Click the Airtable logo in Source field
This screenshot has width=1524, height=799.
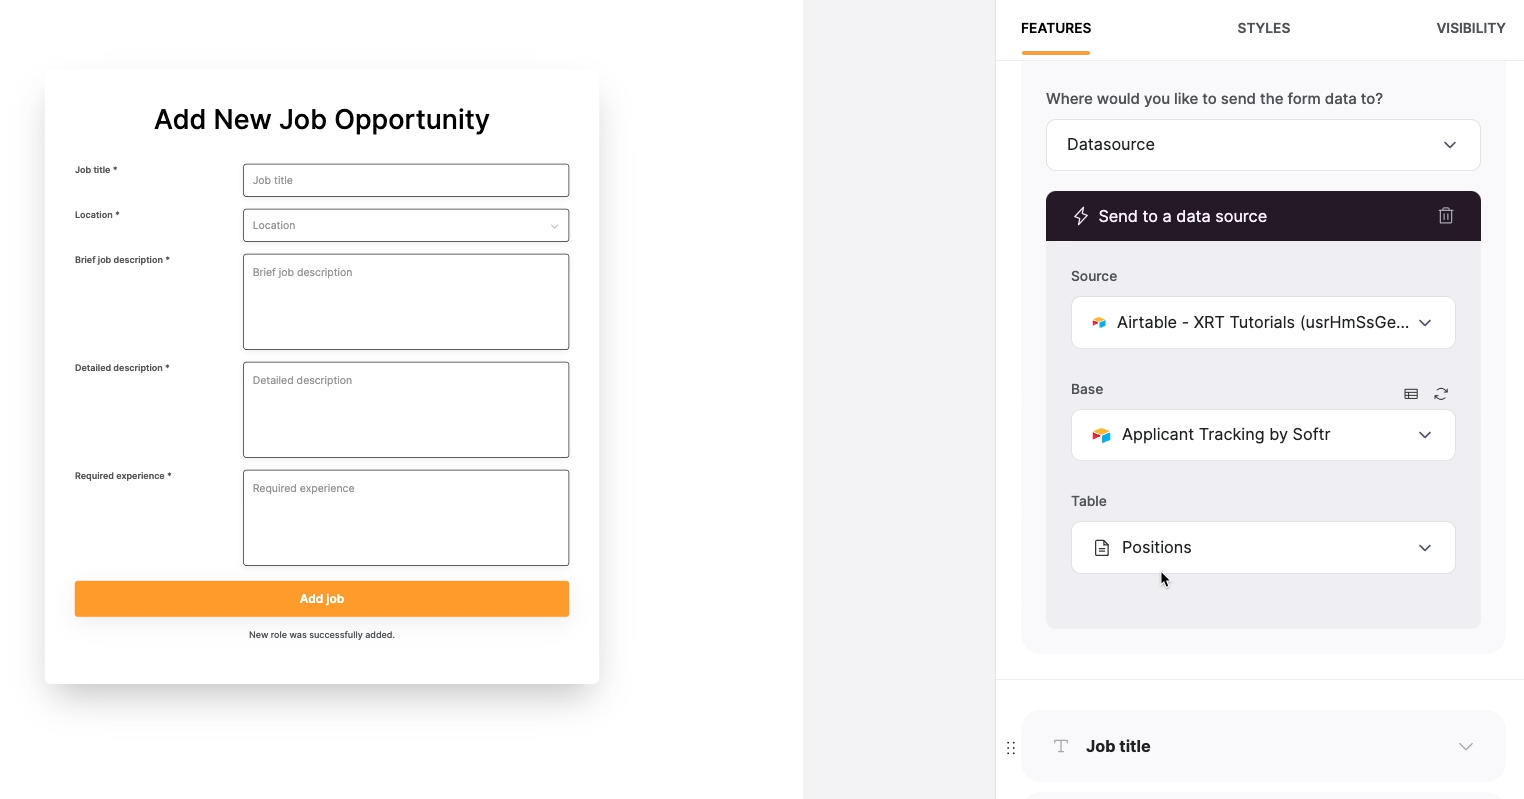click(1099, 323)
